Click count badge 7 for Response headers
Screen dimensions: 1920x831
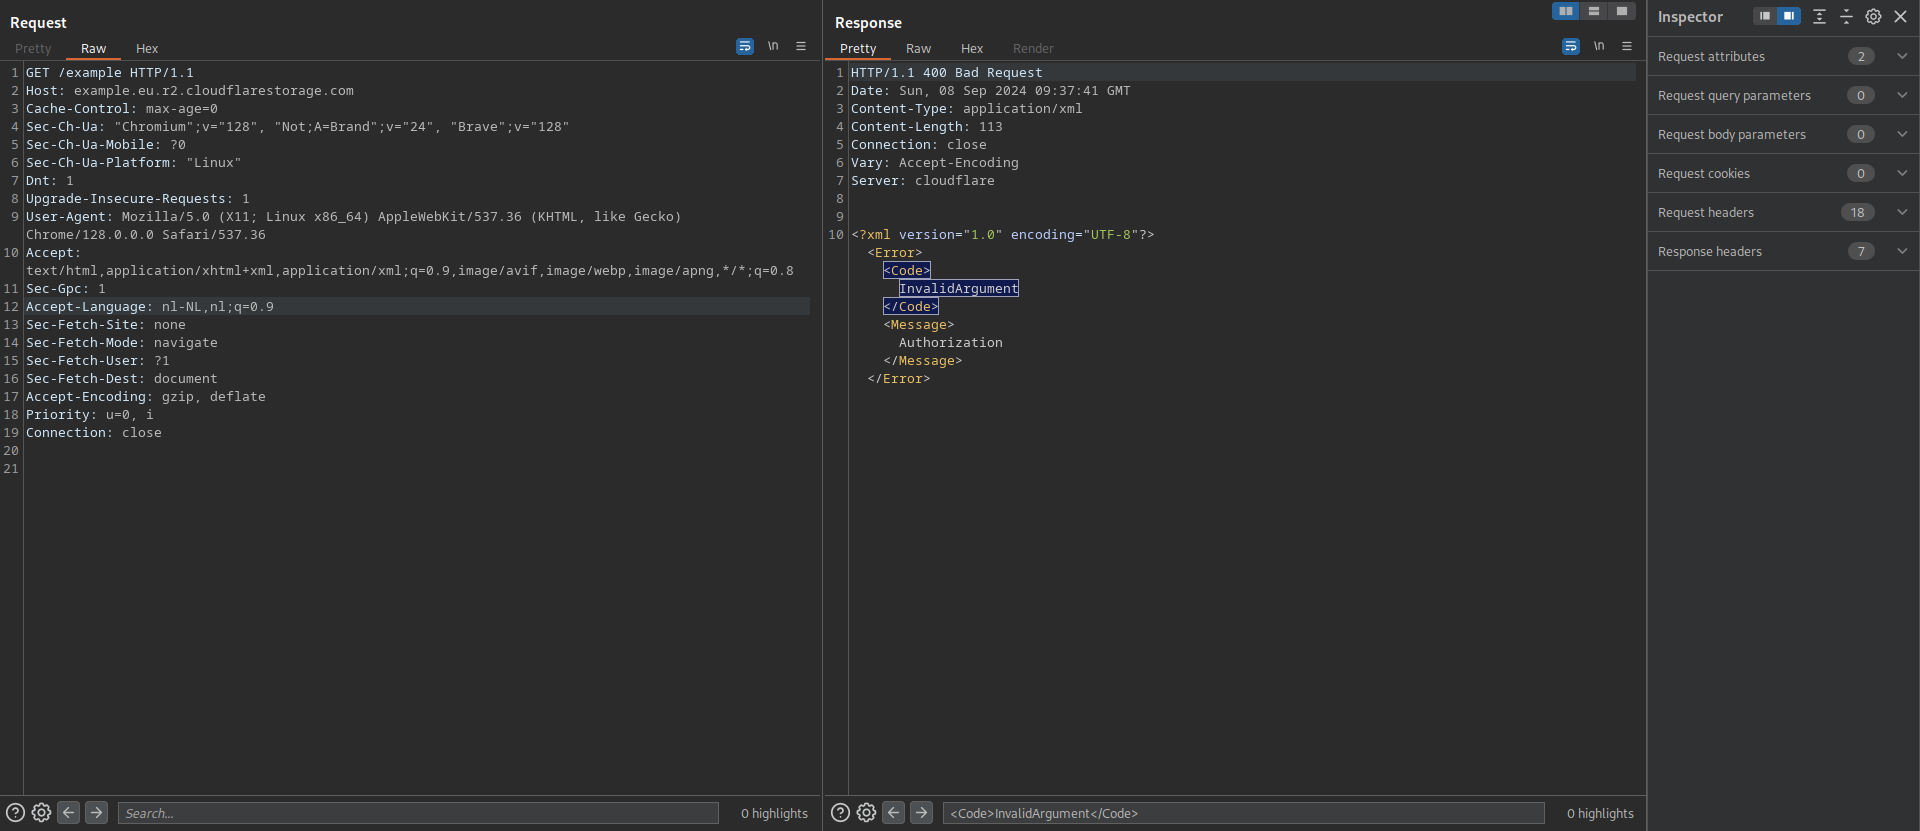click(x=1861, y=251)
